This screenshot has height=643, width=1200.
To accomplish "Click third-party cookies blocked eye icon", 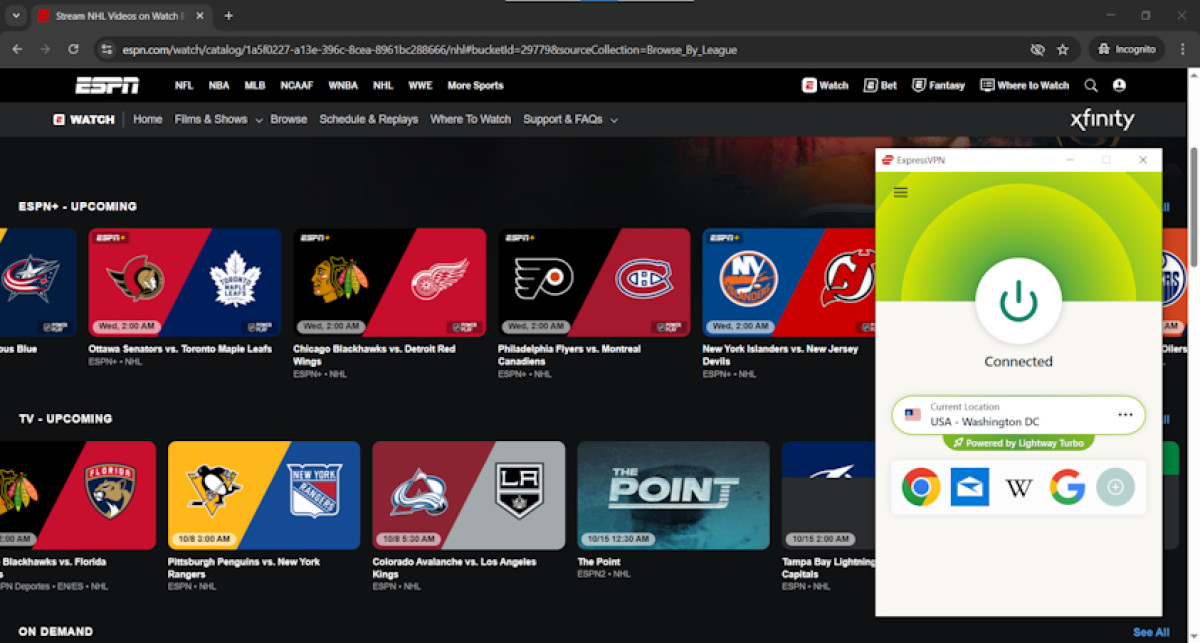I will (x=1037, y=49).
